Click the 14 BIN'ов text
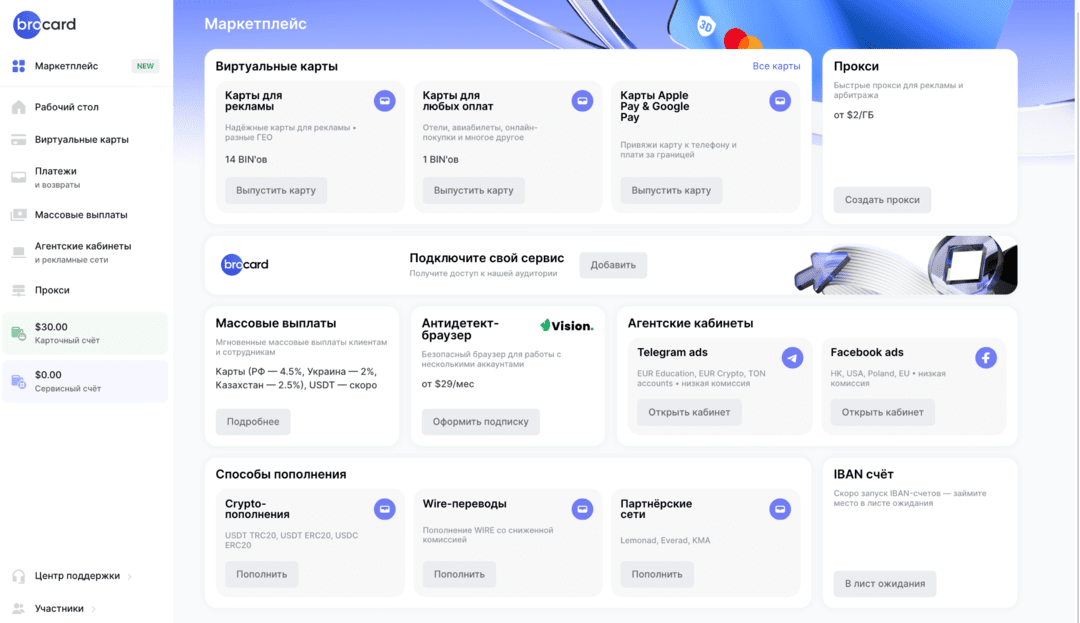The image size is (1080, 623). pyautogui.click(x=246, y=160)
